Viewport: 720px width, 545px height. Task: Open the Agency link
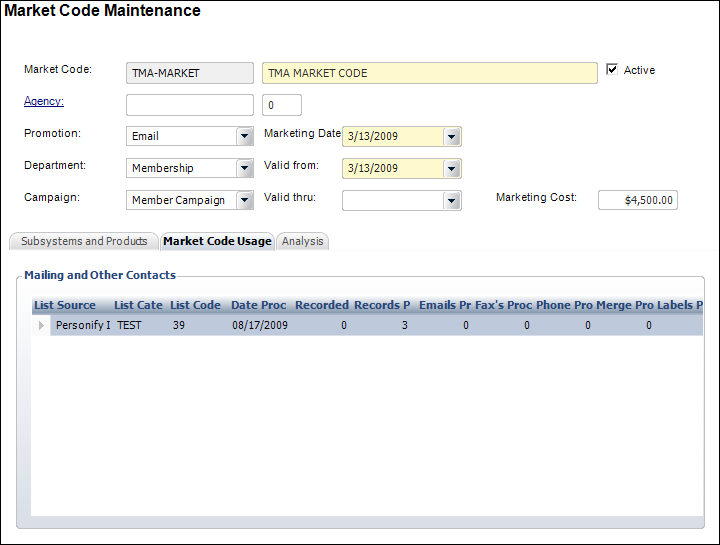point(44,101)
